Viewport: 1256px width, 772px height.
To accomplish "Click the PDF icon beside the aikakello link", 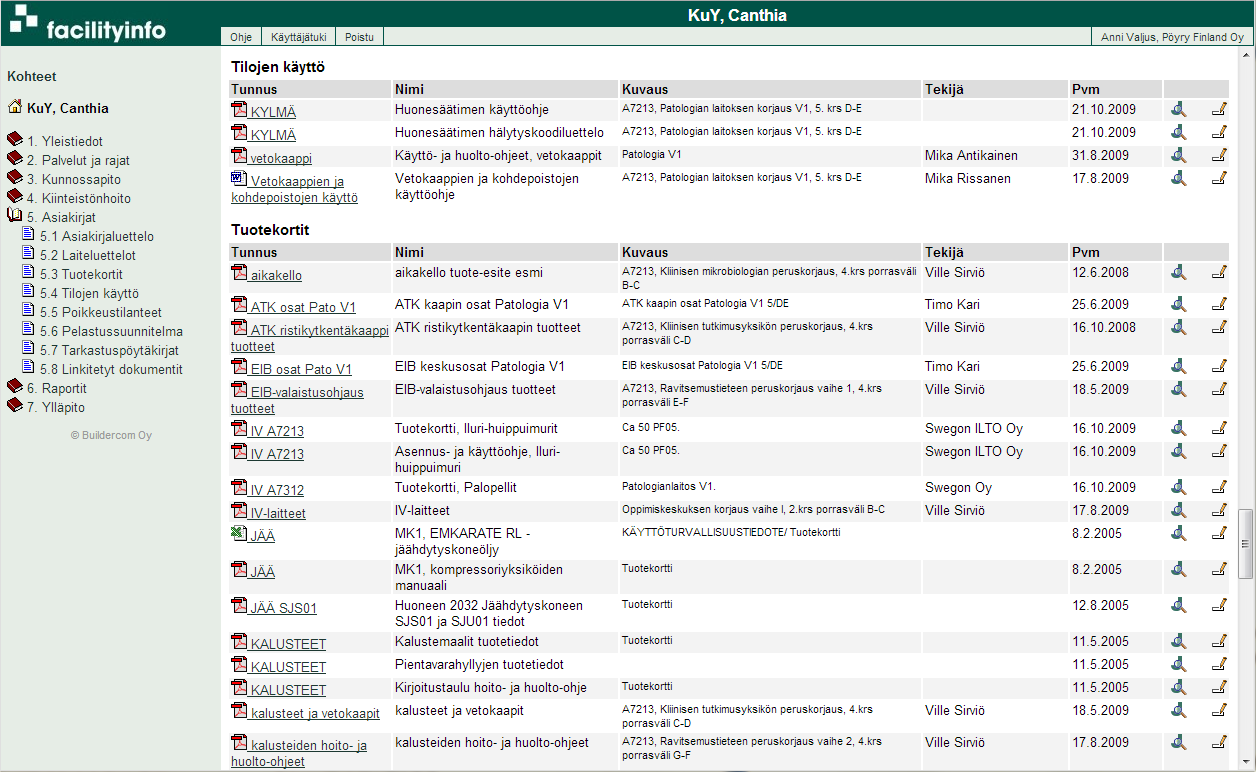I will tap(239, 273).
